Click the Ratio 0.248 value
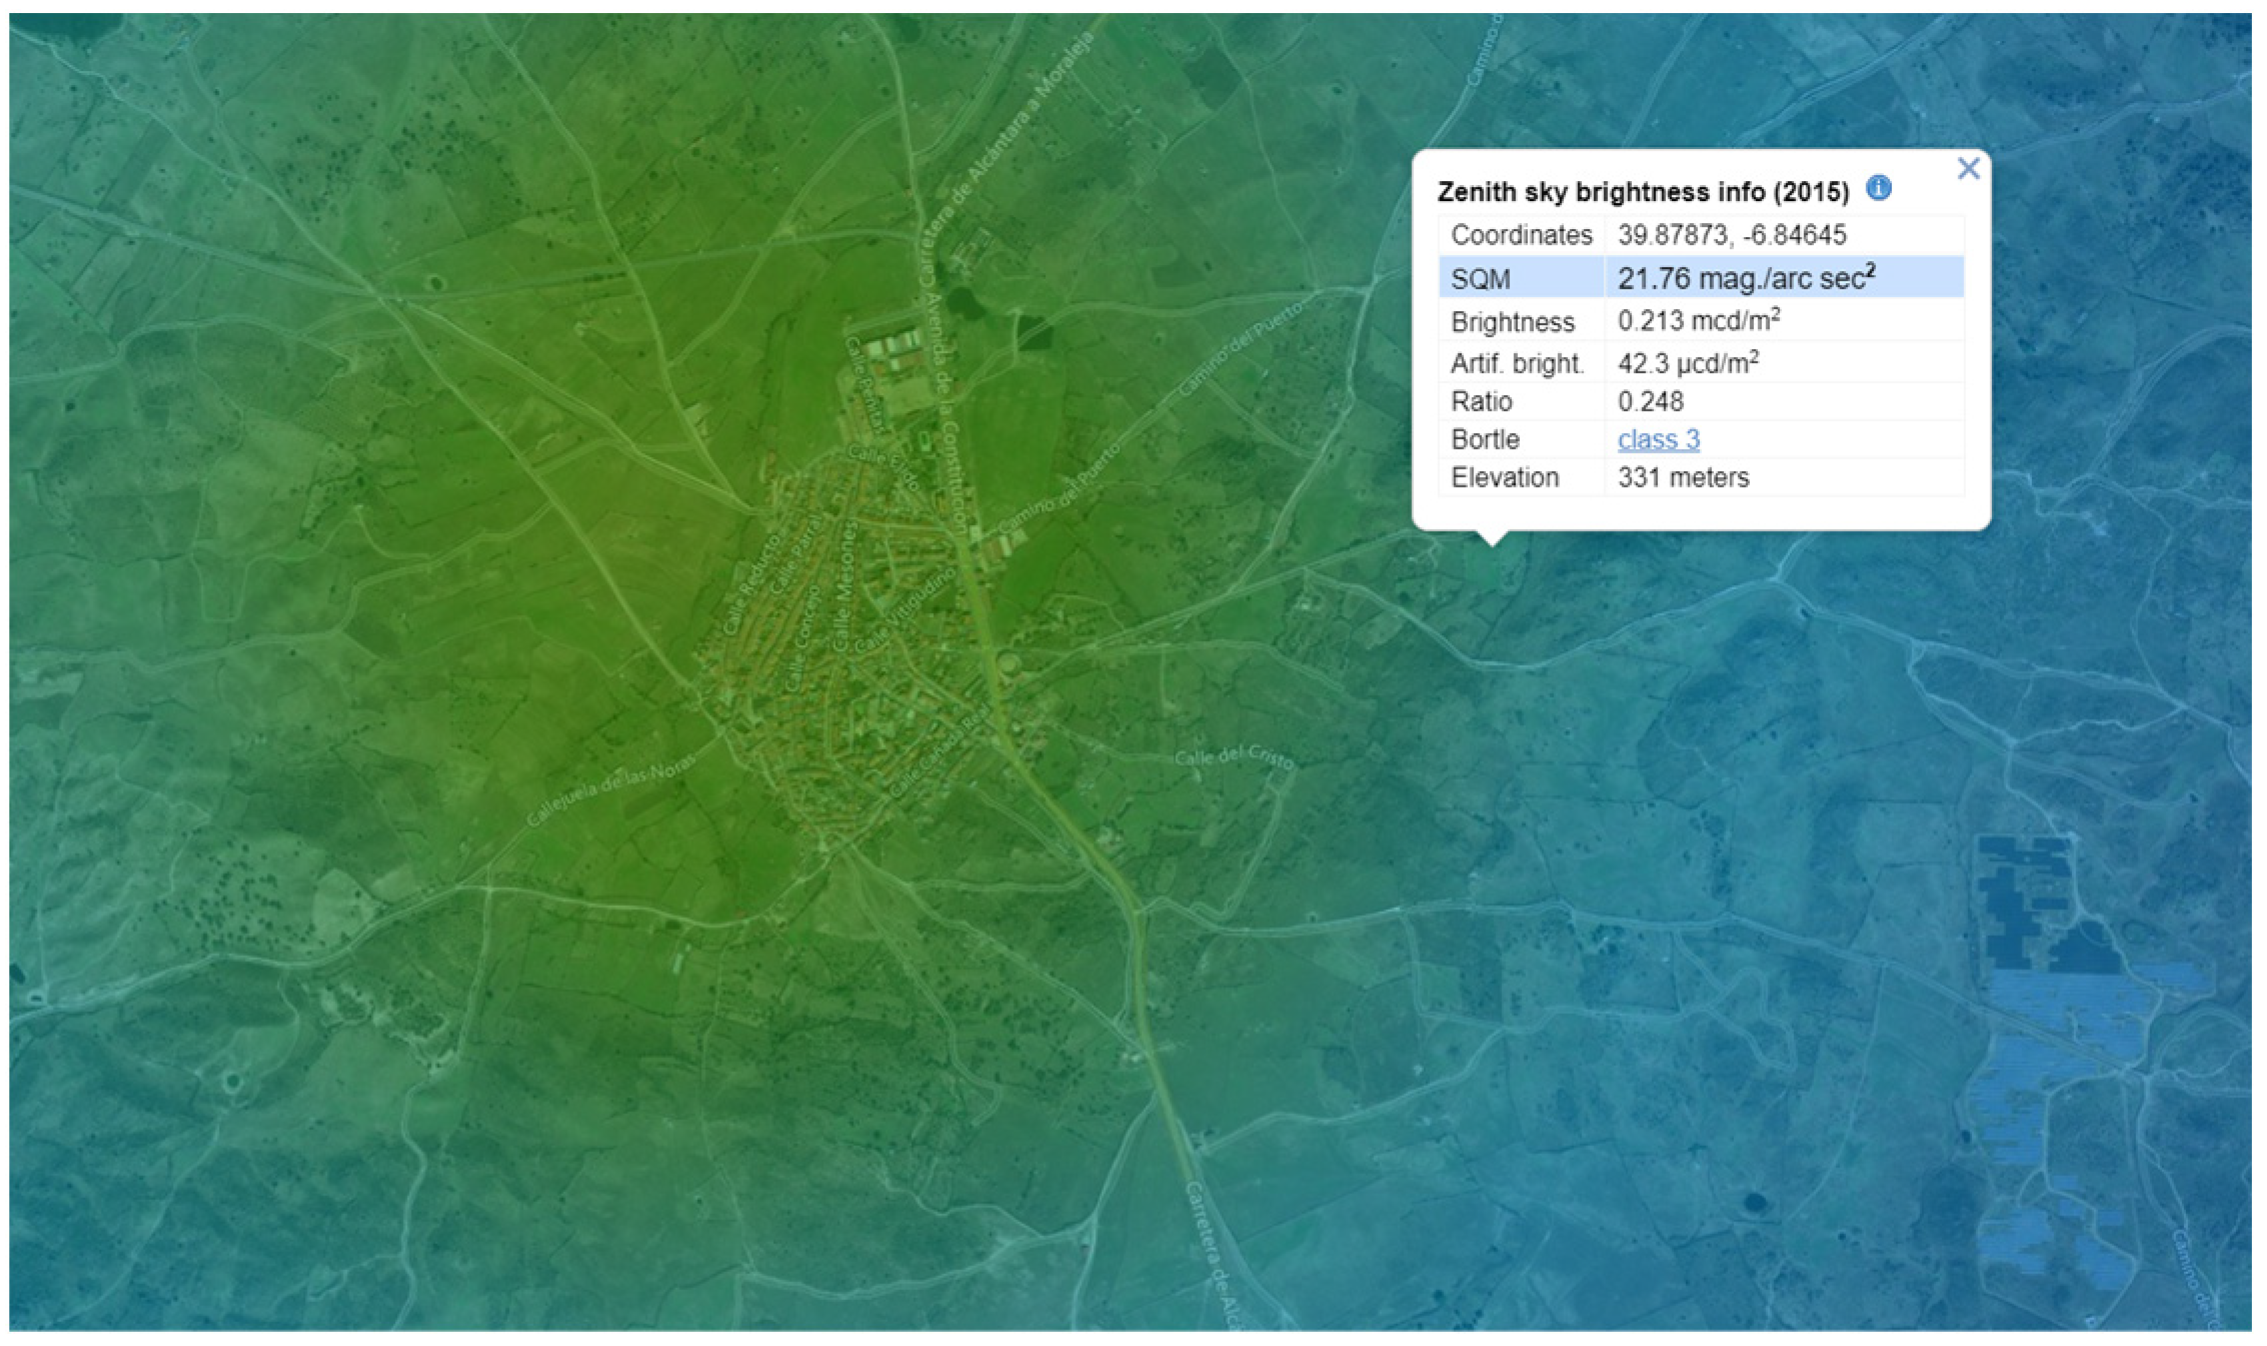The width and height of the screenshot is (2267, 1346). [x=1650, y=401]
